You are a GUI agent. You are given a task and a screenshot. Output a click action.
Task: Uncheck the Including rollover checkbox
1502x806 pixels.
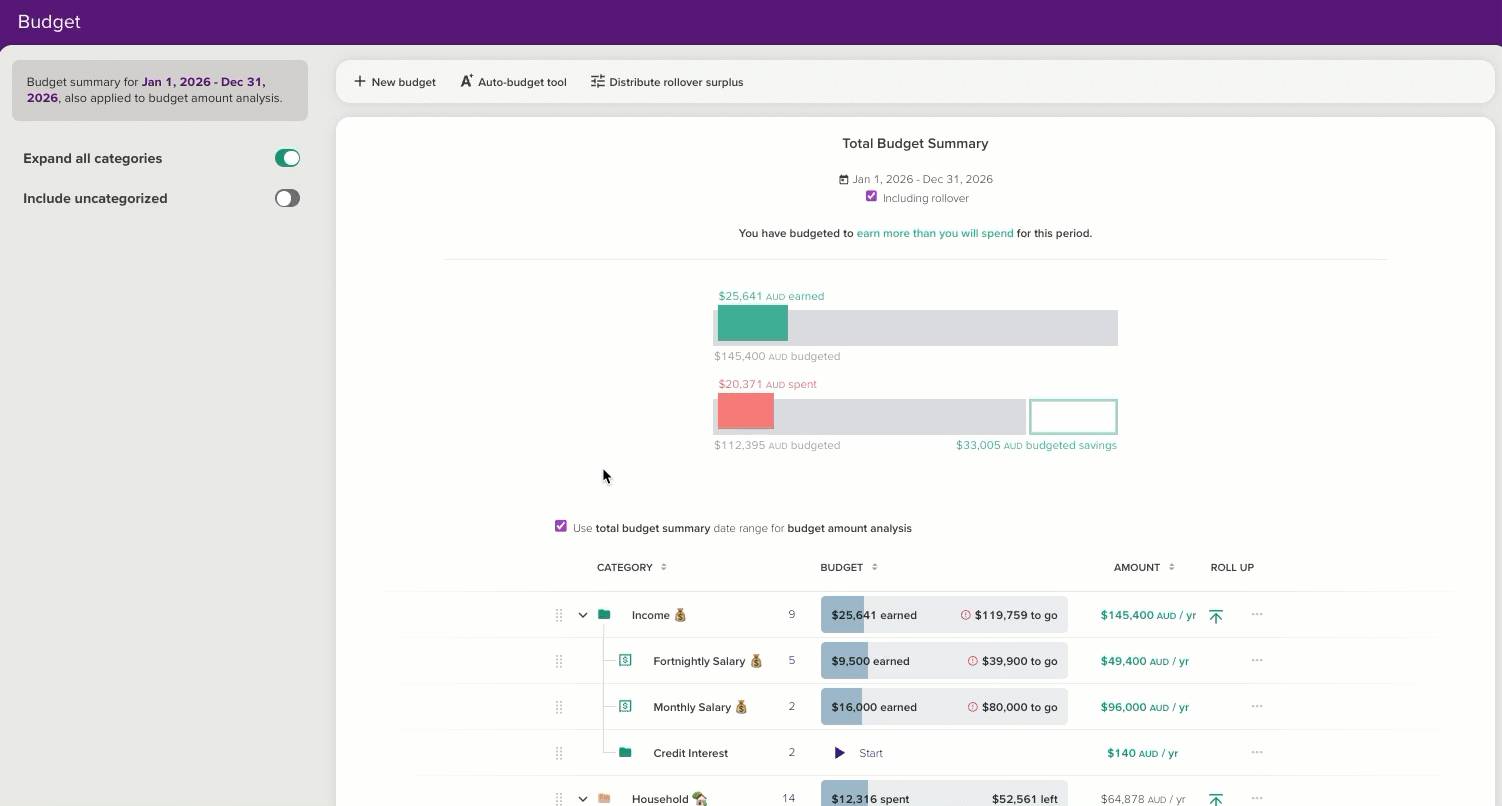(871, 197)
